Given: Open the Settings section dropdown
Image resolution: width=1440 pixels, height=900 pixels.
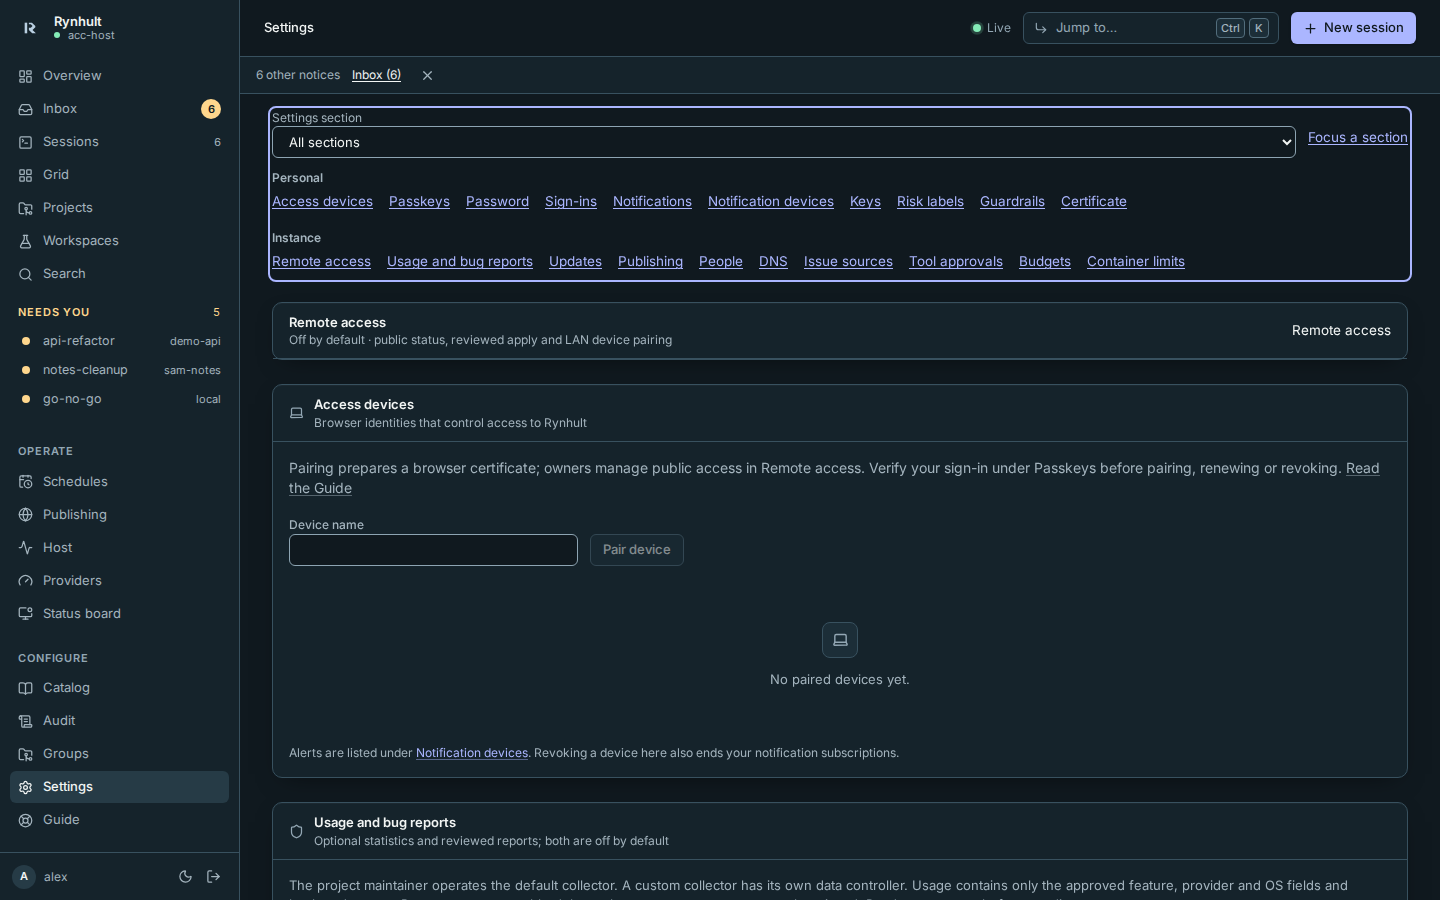Looking at the screenshot, I should (x=784, y=142).
